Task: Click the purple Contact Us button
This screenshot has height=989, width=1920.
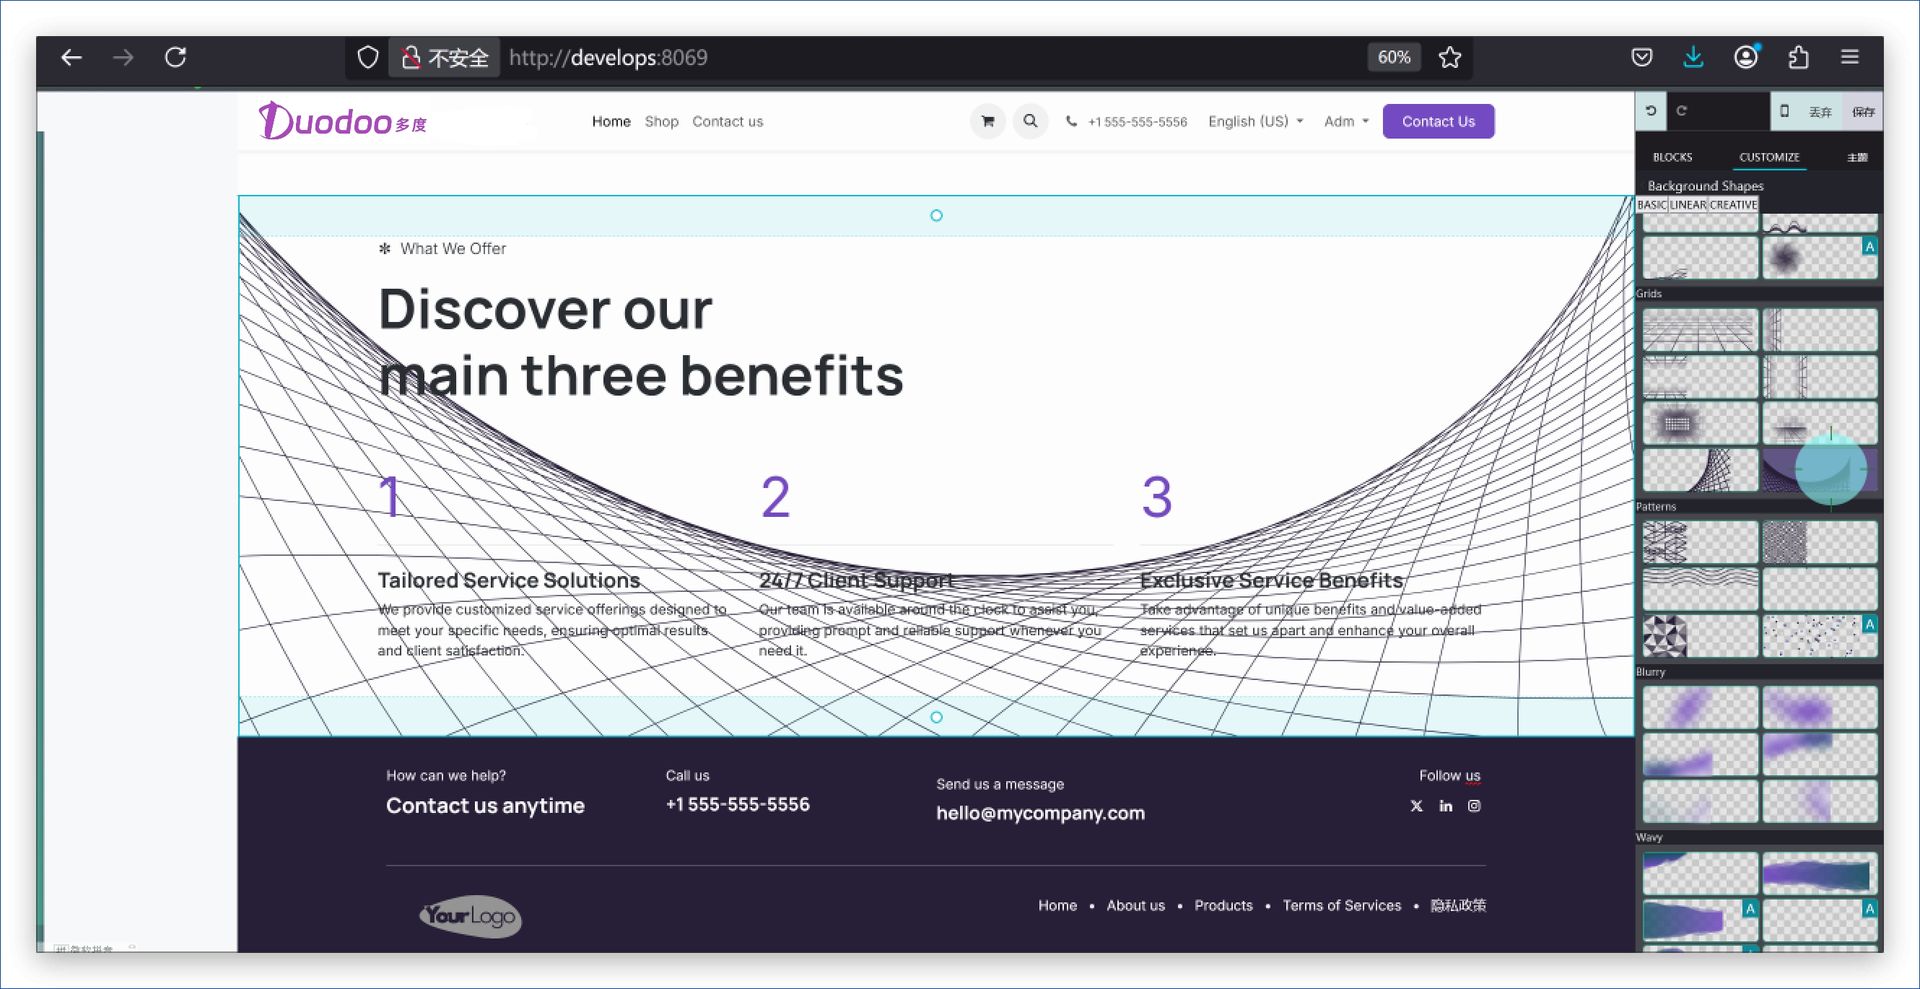Action: [x=1438, y=121]
